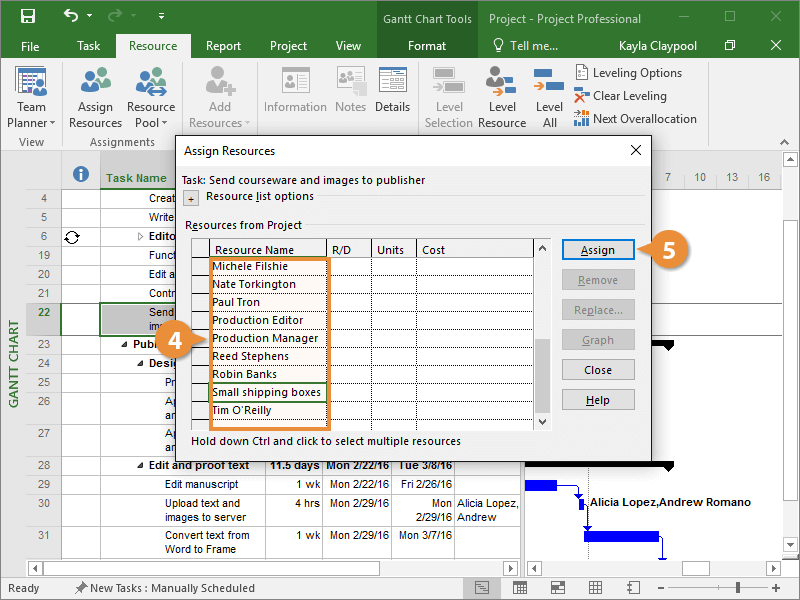Select Small shipping boxes resource
The width and height of the screenshot is (800, 600).
coord(267,392)
